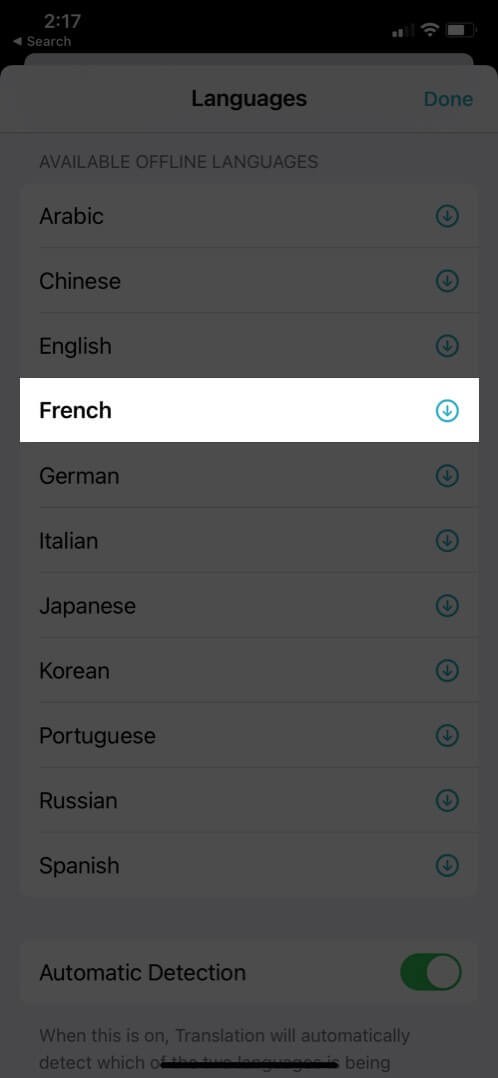Tap the Portuguese download icon

(x=447, y=736)
